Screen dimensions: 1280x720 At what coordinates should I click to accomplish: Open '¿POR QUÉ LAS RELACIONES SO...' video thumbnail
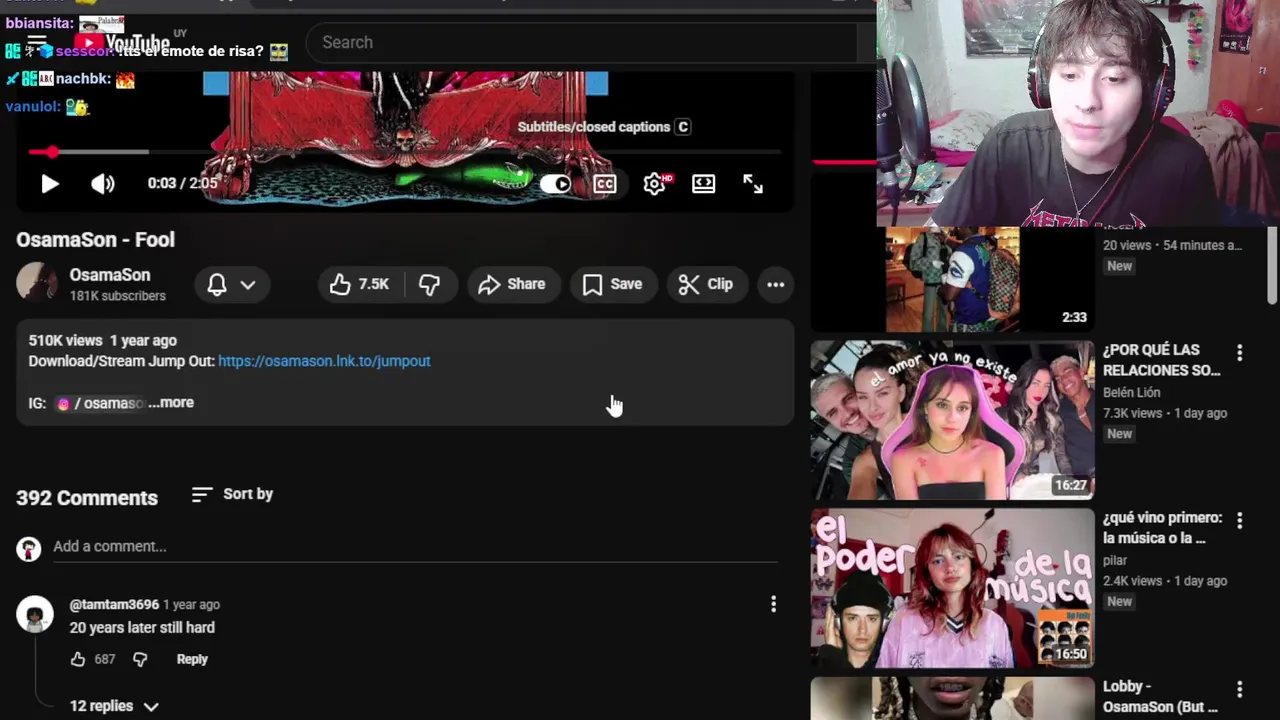[x=952, y=420]
